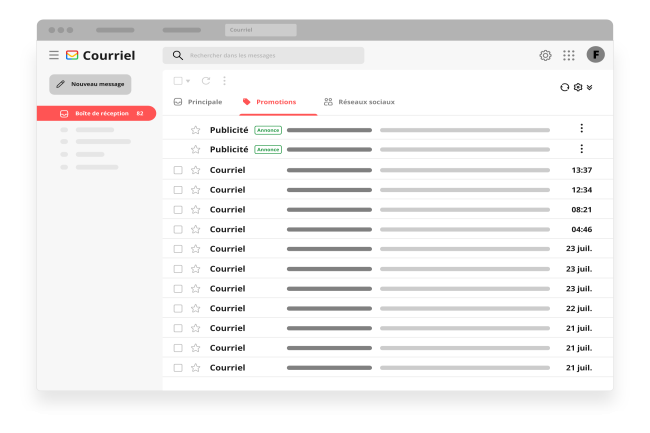Click the refresh arrow in toolbar
Screen dimensions: 650x433
tap(206, 81)
